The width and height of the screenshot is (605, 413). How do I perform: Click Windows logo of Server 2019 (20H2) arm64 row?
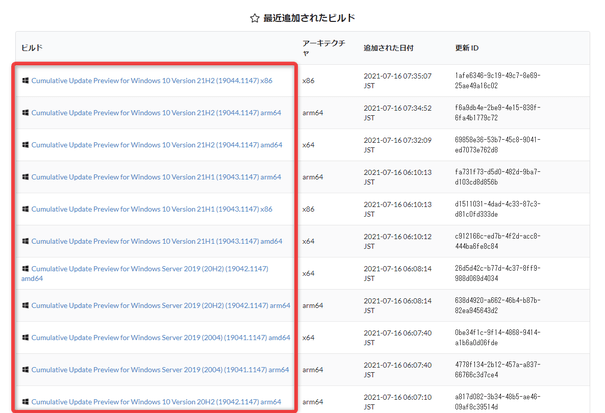25,305
